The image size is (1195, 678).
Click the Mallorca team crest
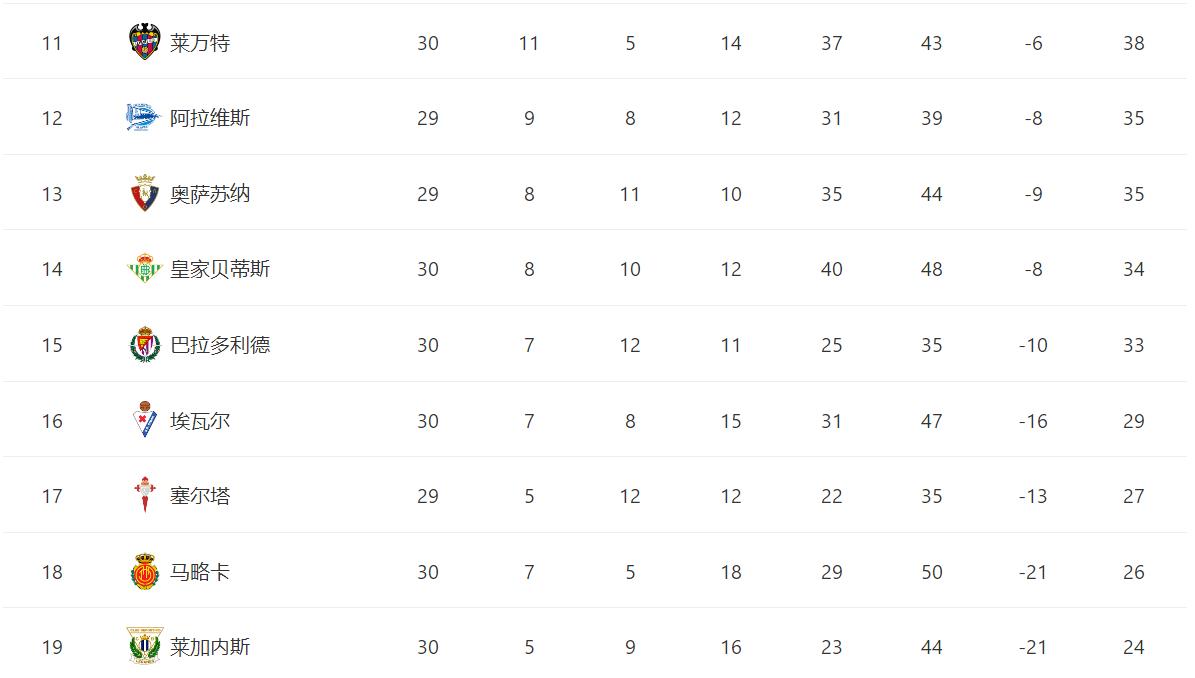(x=145, y=572)
